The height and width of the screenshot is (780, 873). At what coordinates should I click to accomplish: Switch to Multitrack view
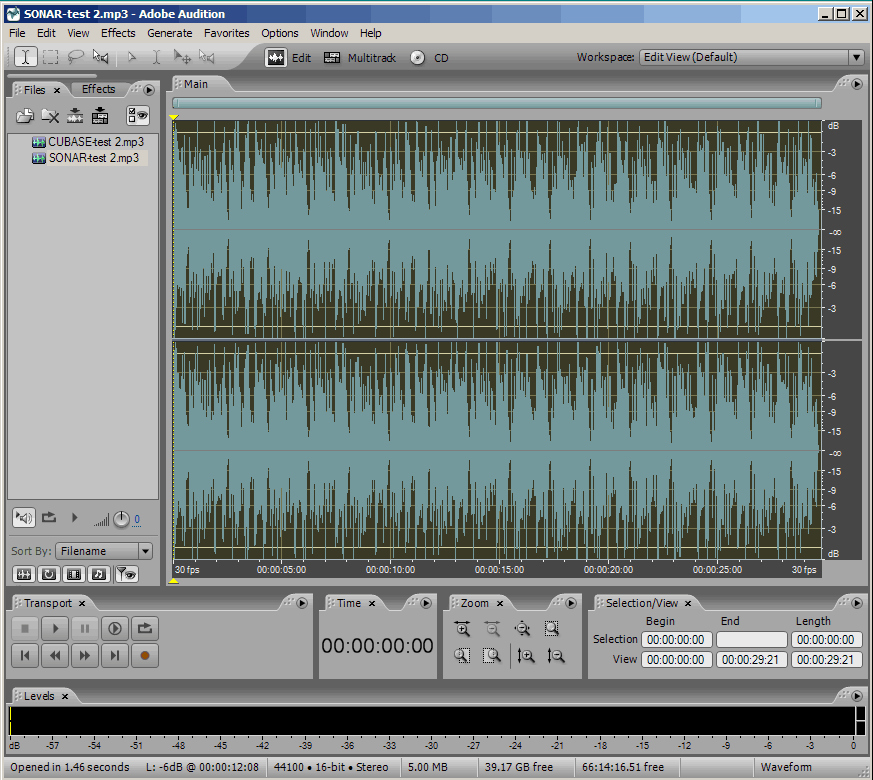coord(360,58)
